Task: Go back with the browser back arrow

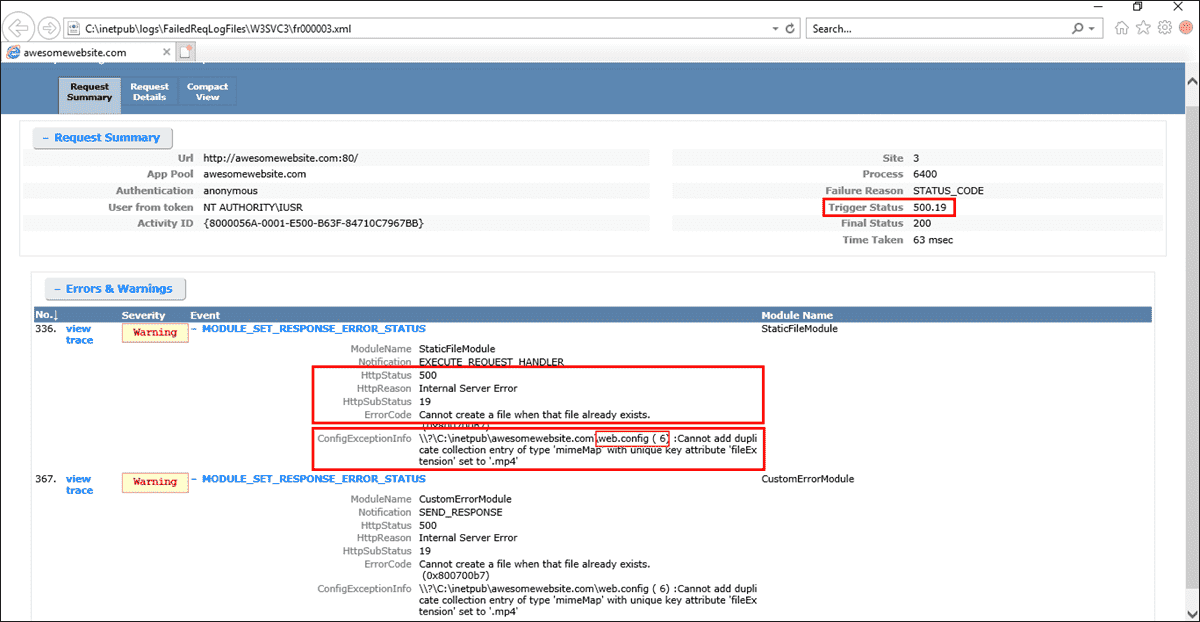Action: [20, 27]
